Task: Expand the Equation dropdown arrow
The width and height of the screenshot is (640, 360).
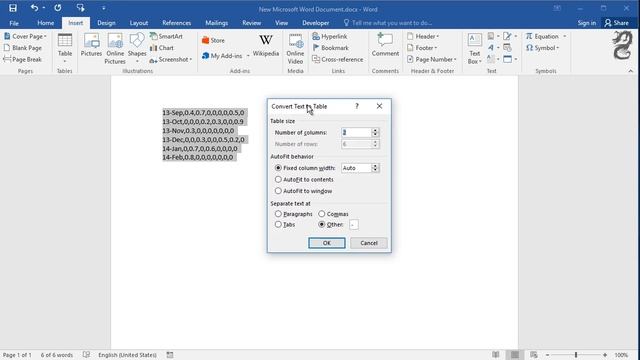Action: tap(565, 36)
